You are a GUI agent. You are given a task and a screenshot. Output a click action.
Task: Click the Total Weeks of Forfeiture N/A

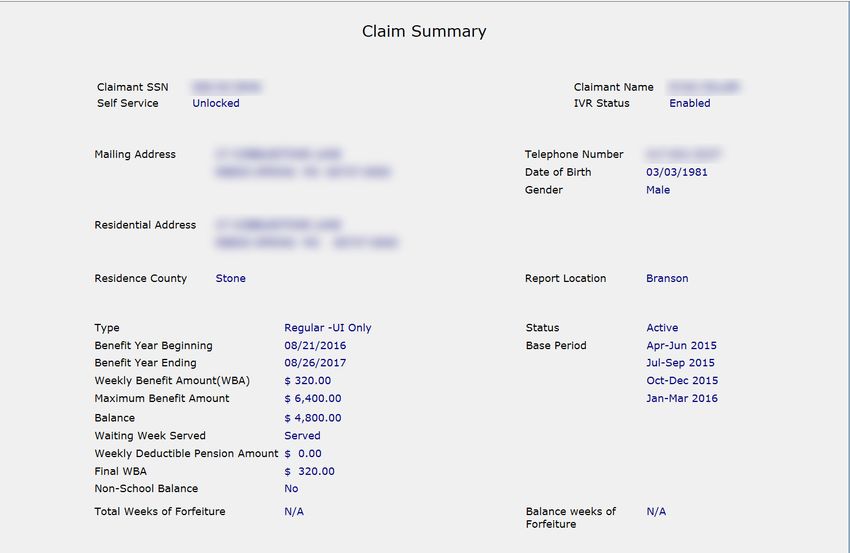click(294, 511)
